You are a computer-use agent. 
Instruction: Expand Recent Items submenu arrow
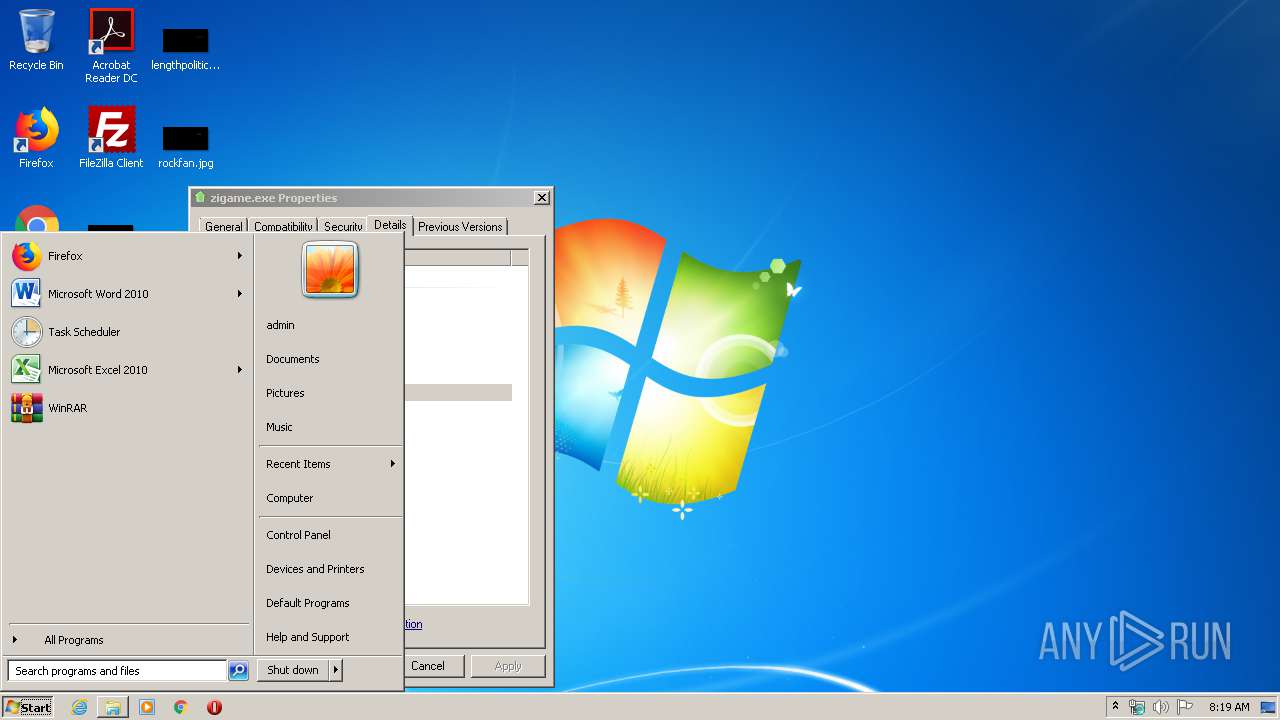(x=393, y=464)
